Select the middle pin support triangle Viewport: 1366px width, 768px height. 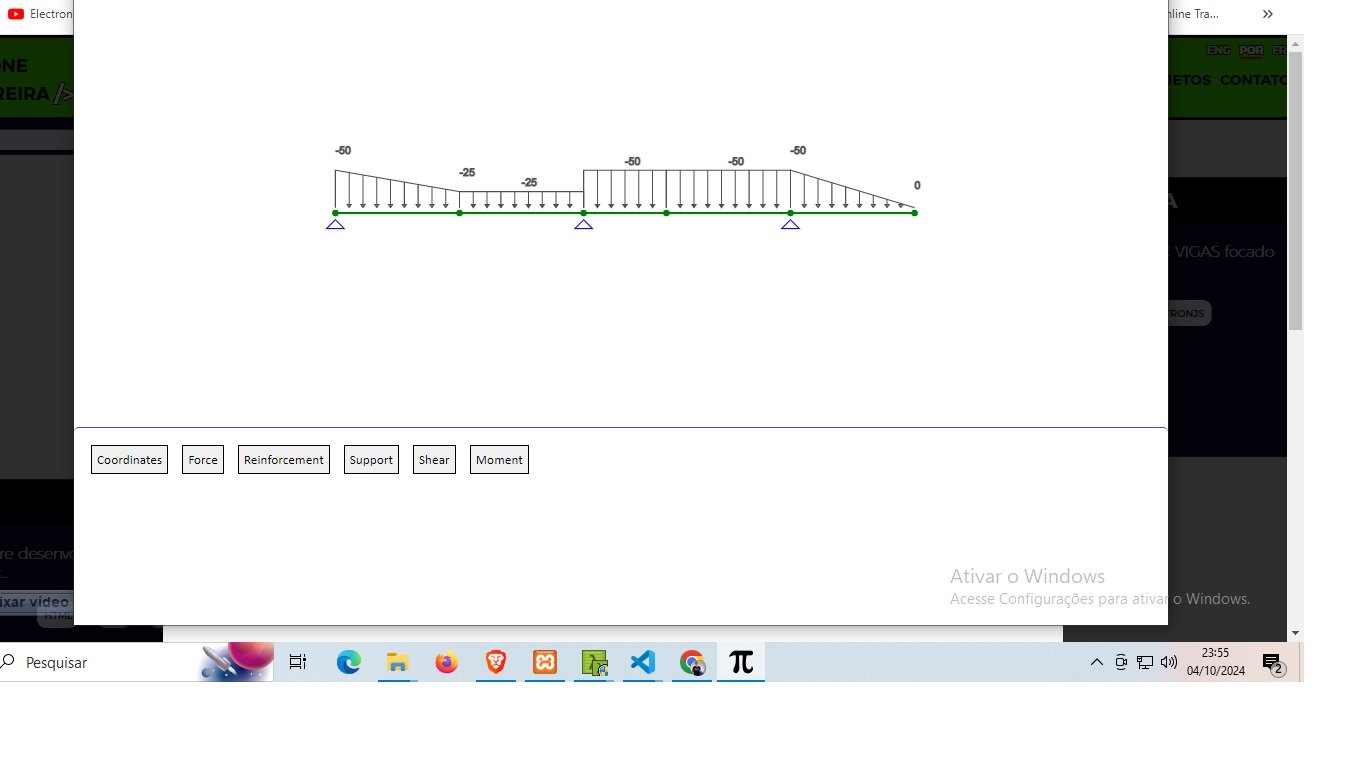click(583, 224)
